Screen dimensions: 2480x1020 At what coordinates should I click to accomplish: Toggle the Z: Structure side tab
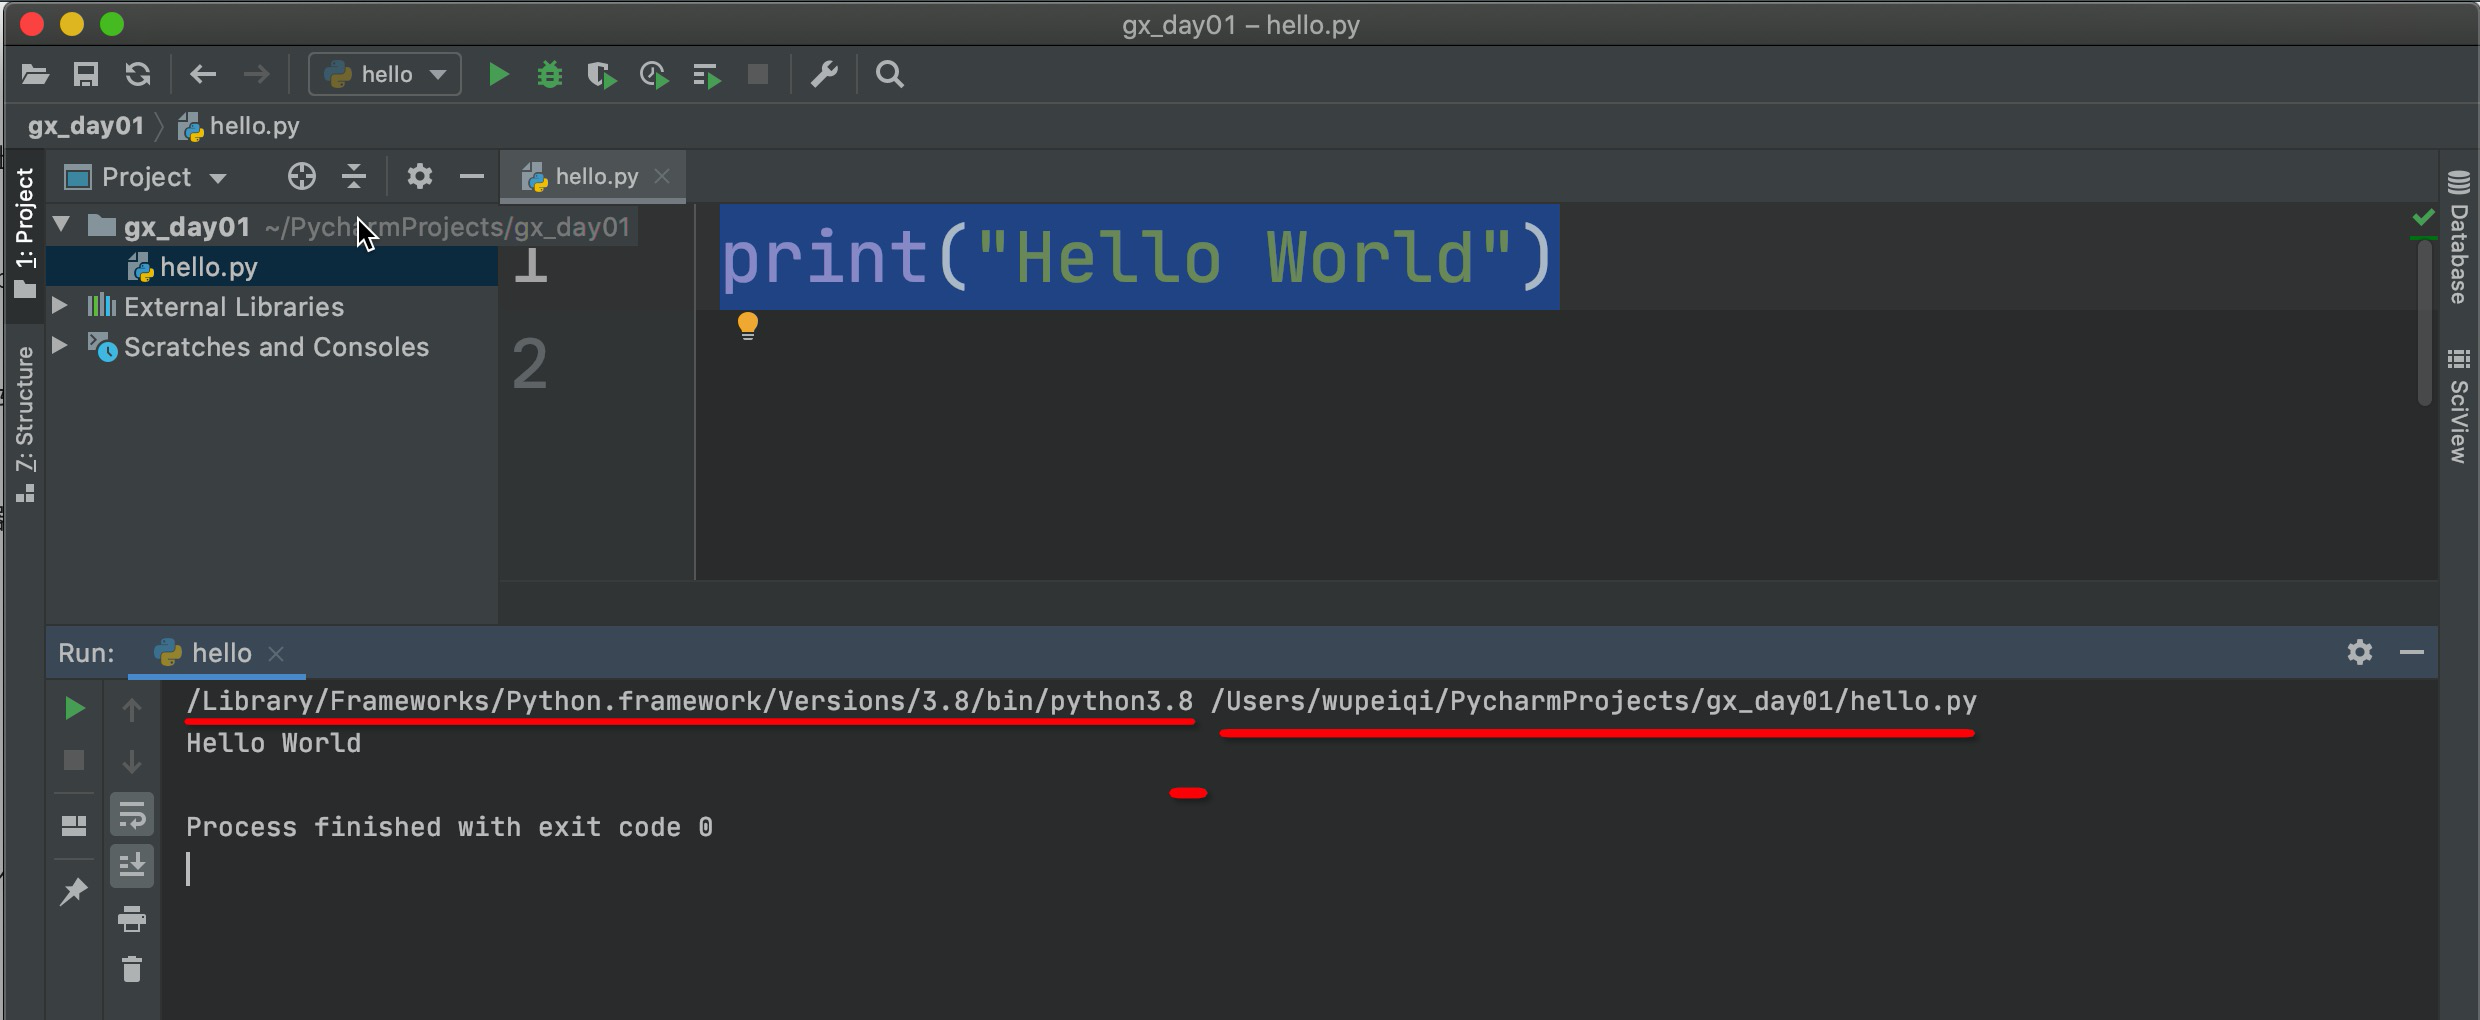click(25, 424)
